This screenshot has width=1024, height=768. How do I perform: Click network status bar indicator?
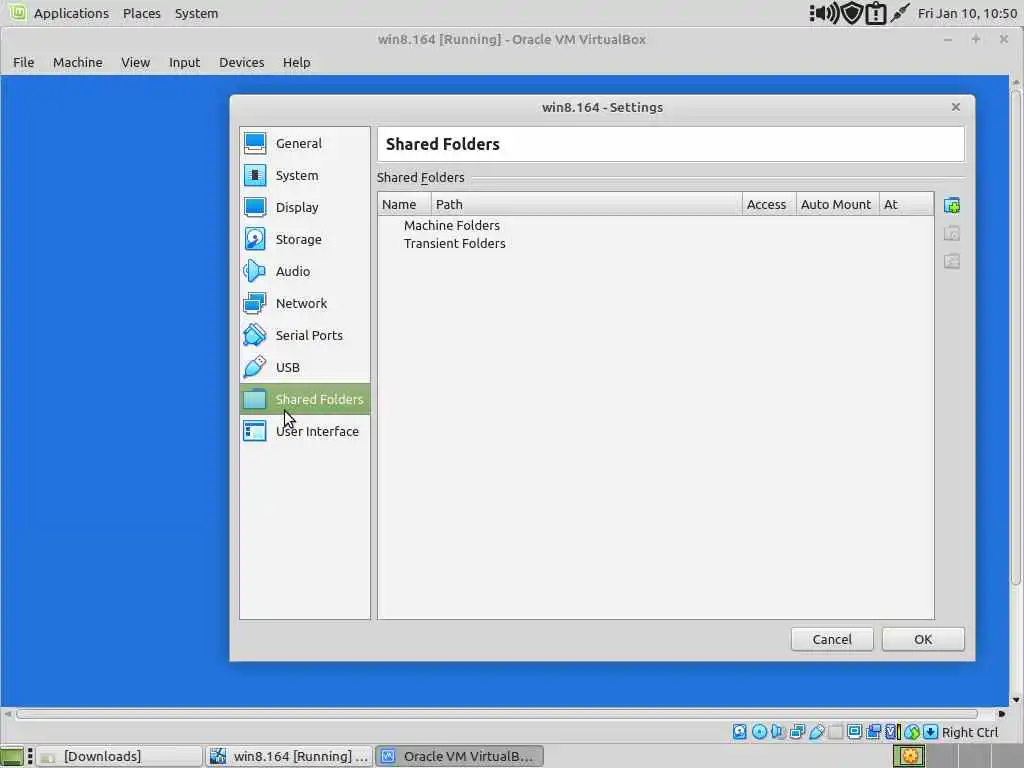[797, 732]
